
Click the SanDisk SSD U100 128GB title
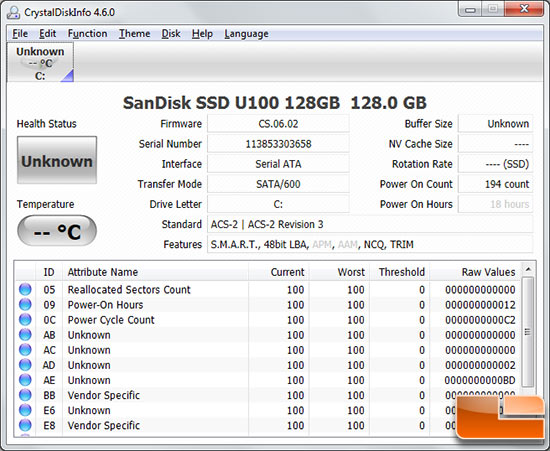(x=275, y=103)
